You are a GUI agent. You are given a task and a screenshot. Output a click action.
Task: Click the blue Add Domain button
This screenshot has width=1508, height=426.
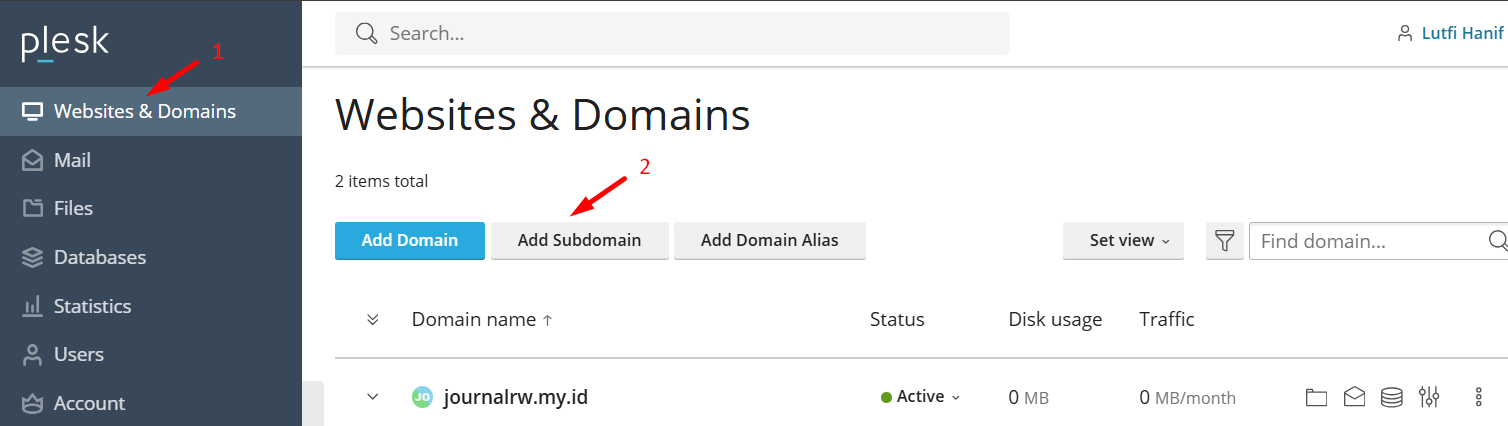pyautogui.click(x=410, y=241)
